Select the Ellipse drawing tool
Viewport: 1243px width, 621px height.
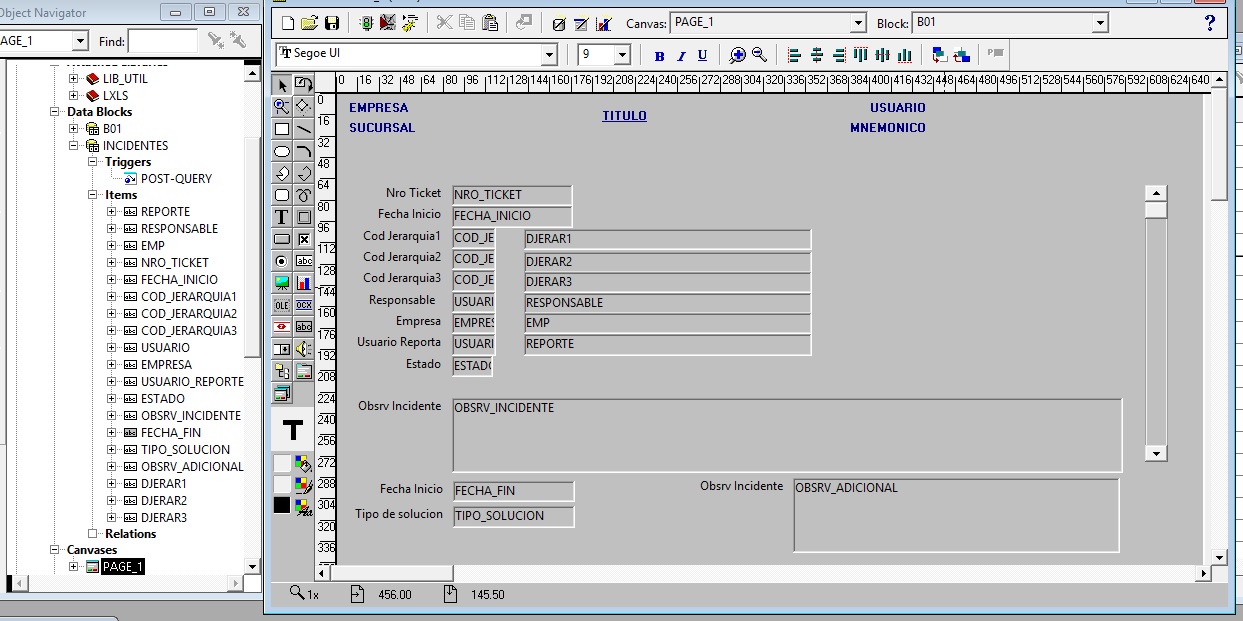[x=282, y=151]
